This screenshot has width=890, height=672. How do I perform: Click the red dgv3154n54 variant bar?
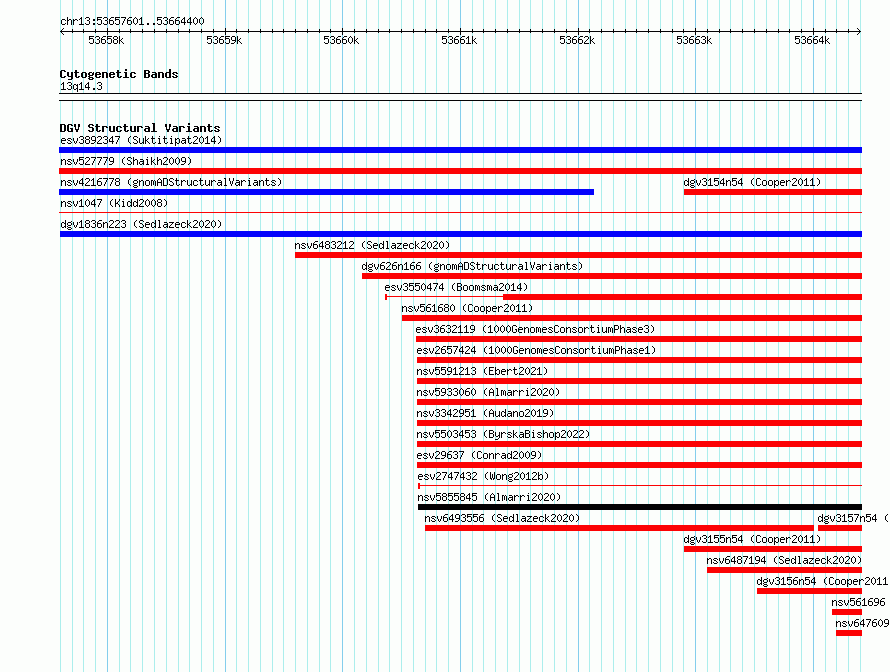click(773, 192)
